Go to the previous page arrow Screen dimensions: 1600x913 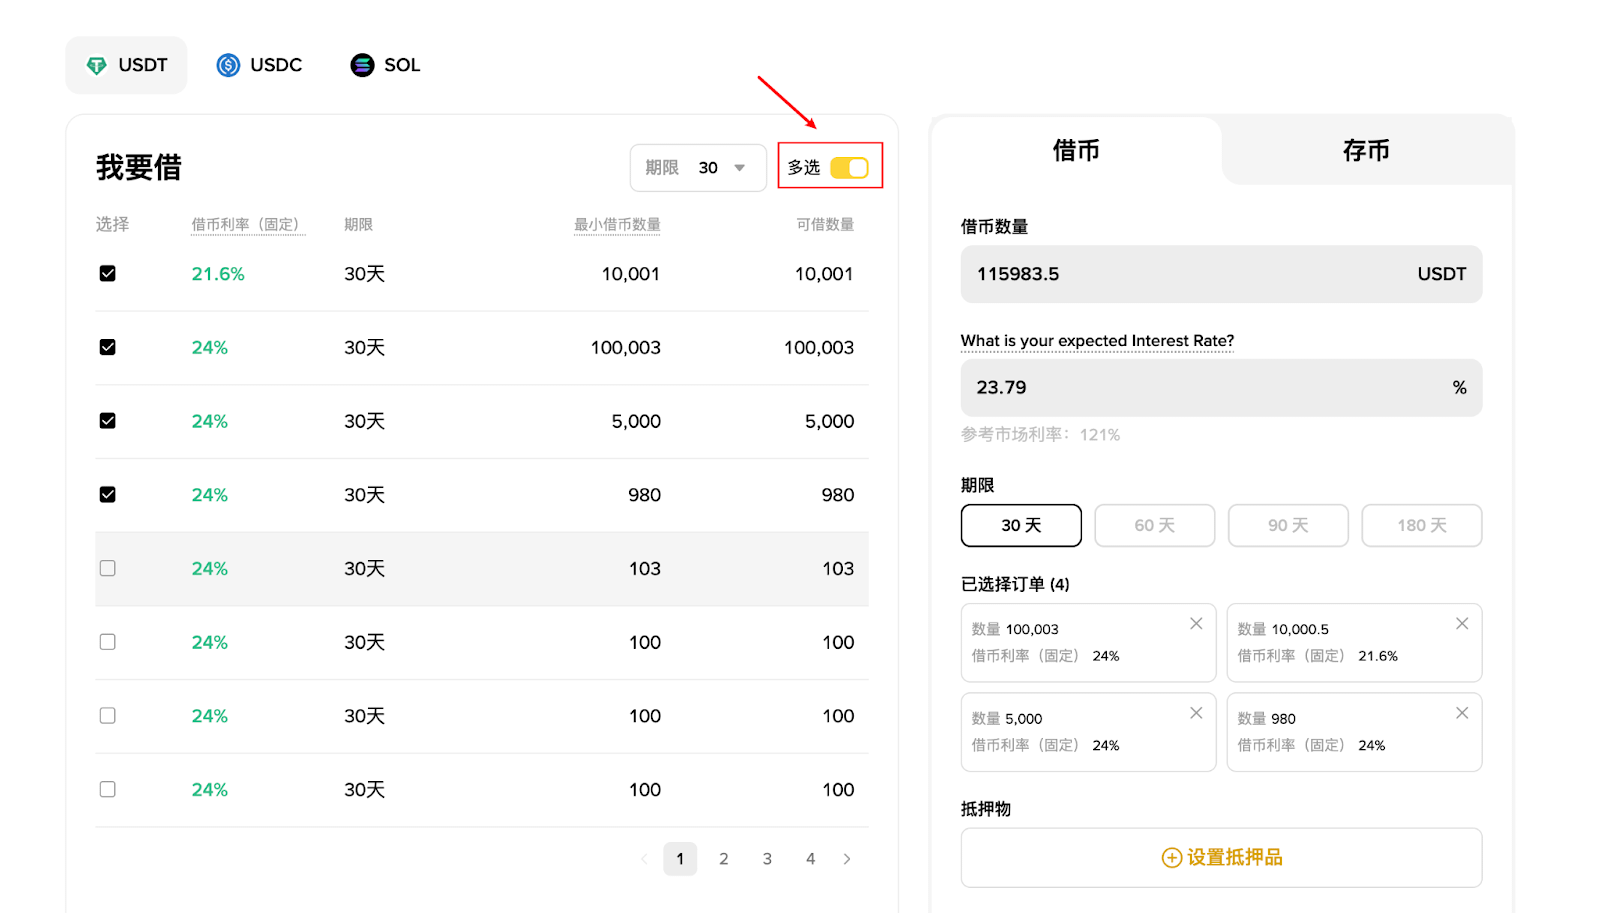tap(644, 859)
